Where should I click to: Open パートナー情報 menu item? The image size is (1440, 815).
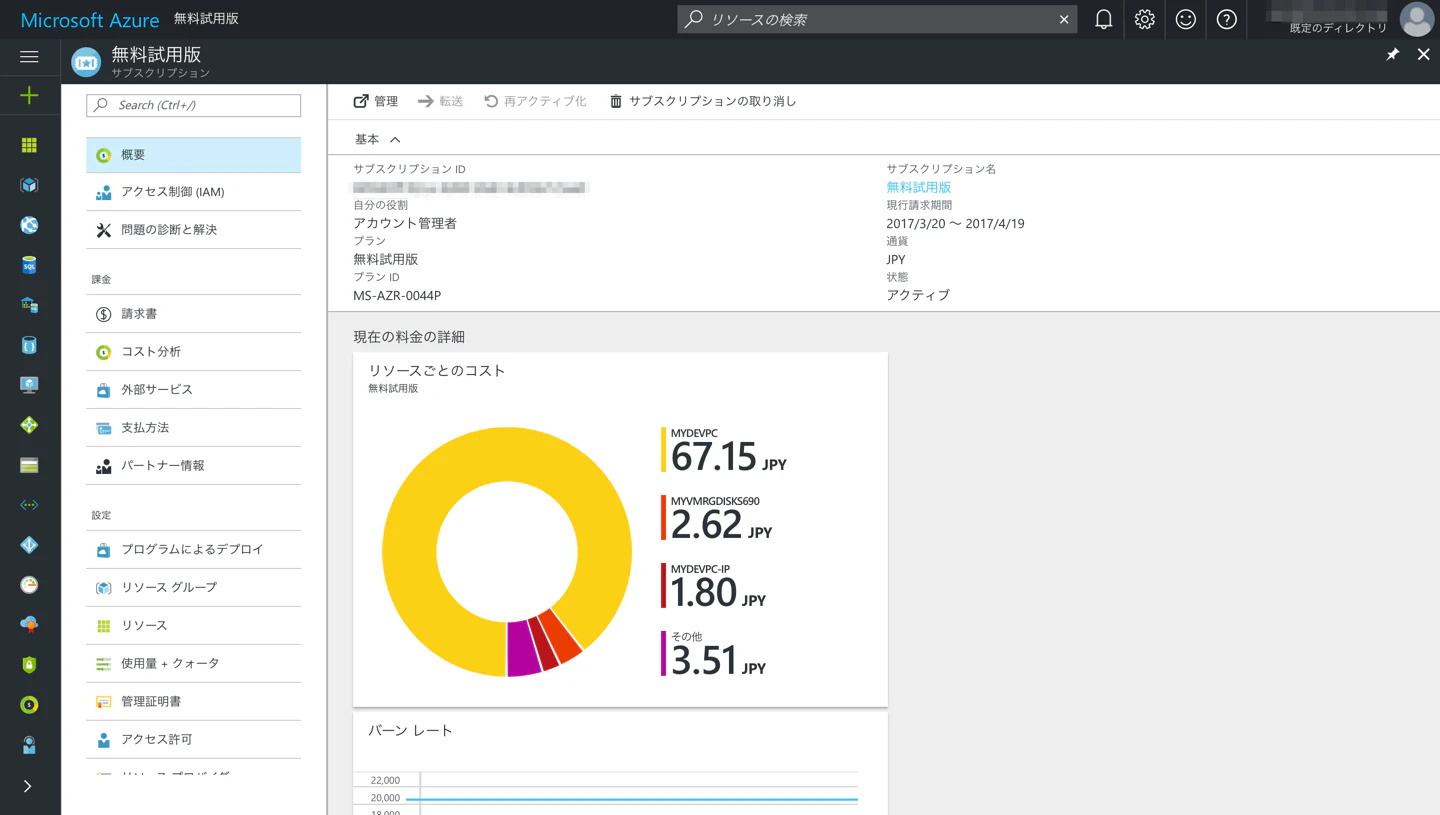(x=193, y=466)
